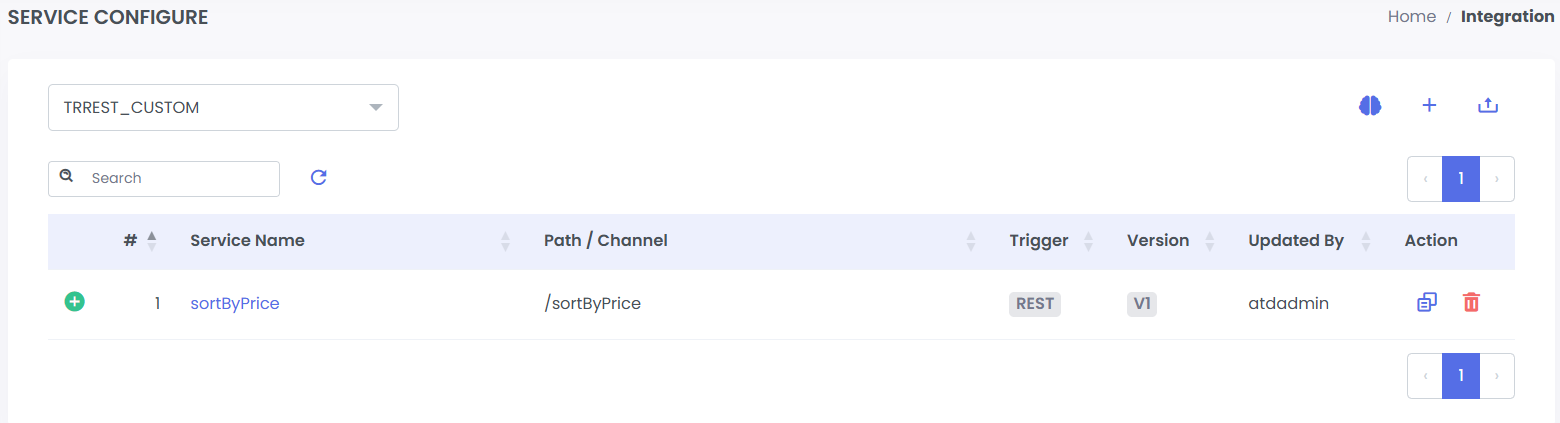Sort by Path / Channel column
Screen dimensions: 1560x423
970,241
